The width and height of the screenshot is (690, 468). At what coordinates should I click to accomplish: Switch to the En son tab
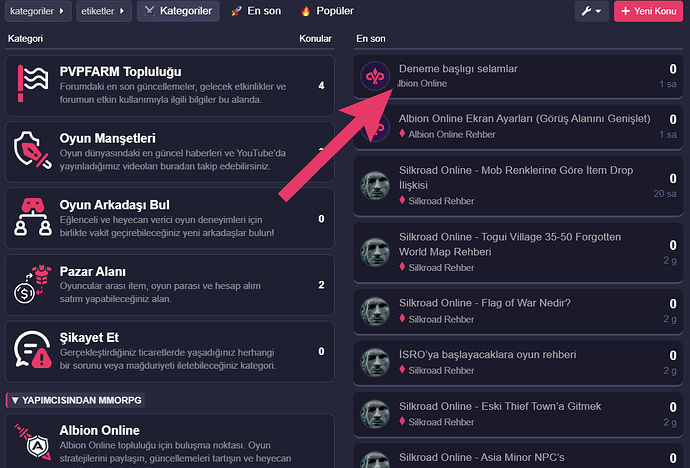coord(256,11)
